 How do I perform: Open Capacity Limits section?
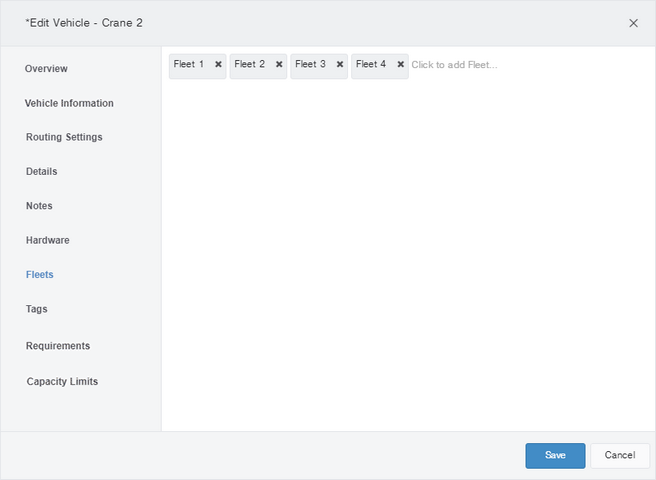pyautogui.click(x=62, y=381)
